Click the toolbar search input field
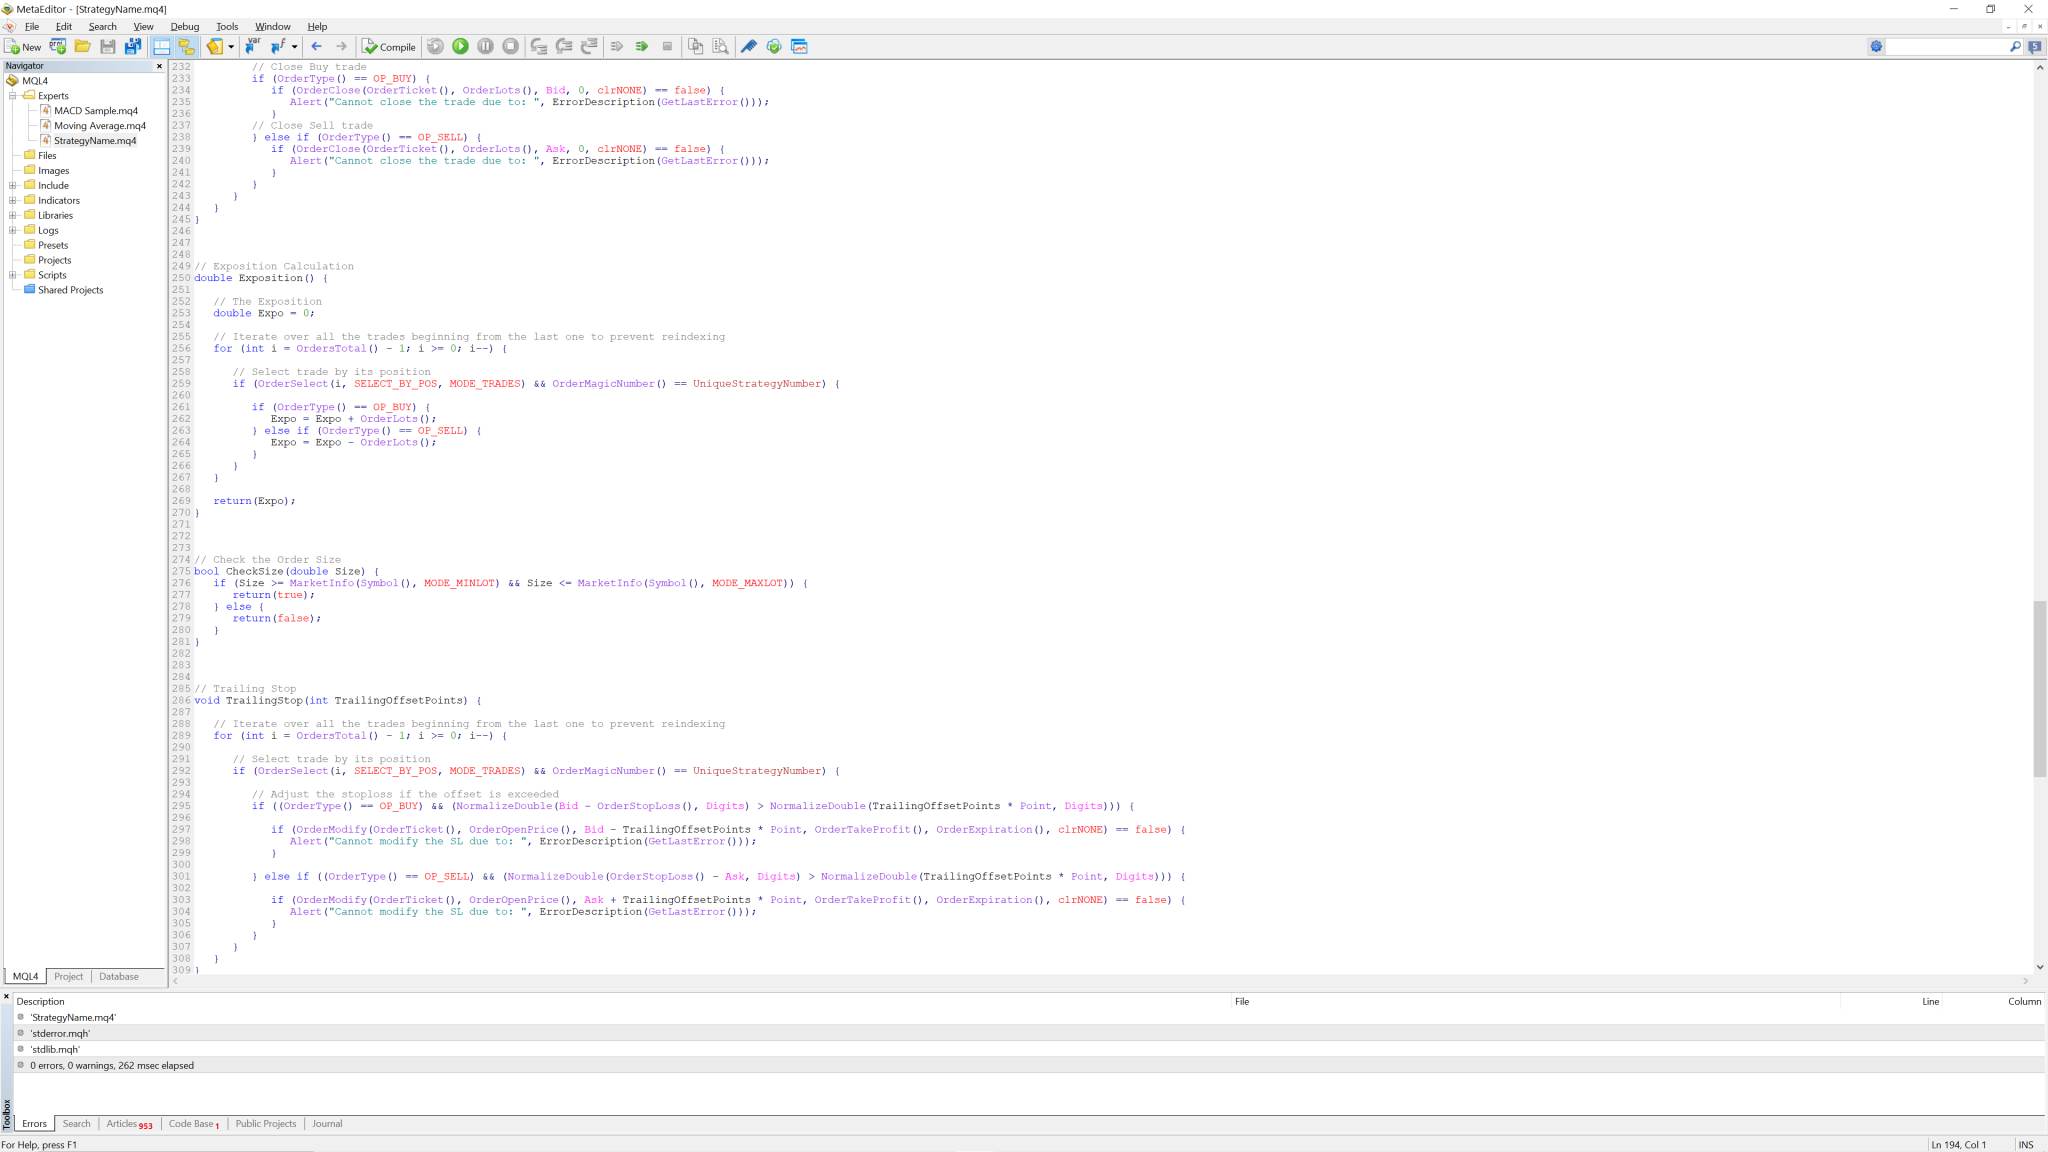The width and height of the screenshot is (2048, 1152). [x=1945, y=47]
